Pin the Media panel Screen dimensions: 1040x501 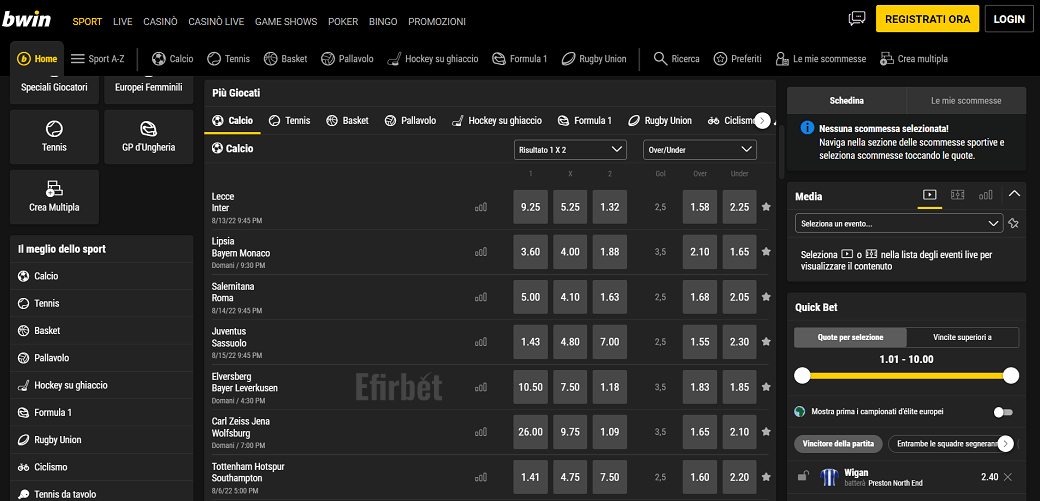1013,224
